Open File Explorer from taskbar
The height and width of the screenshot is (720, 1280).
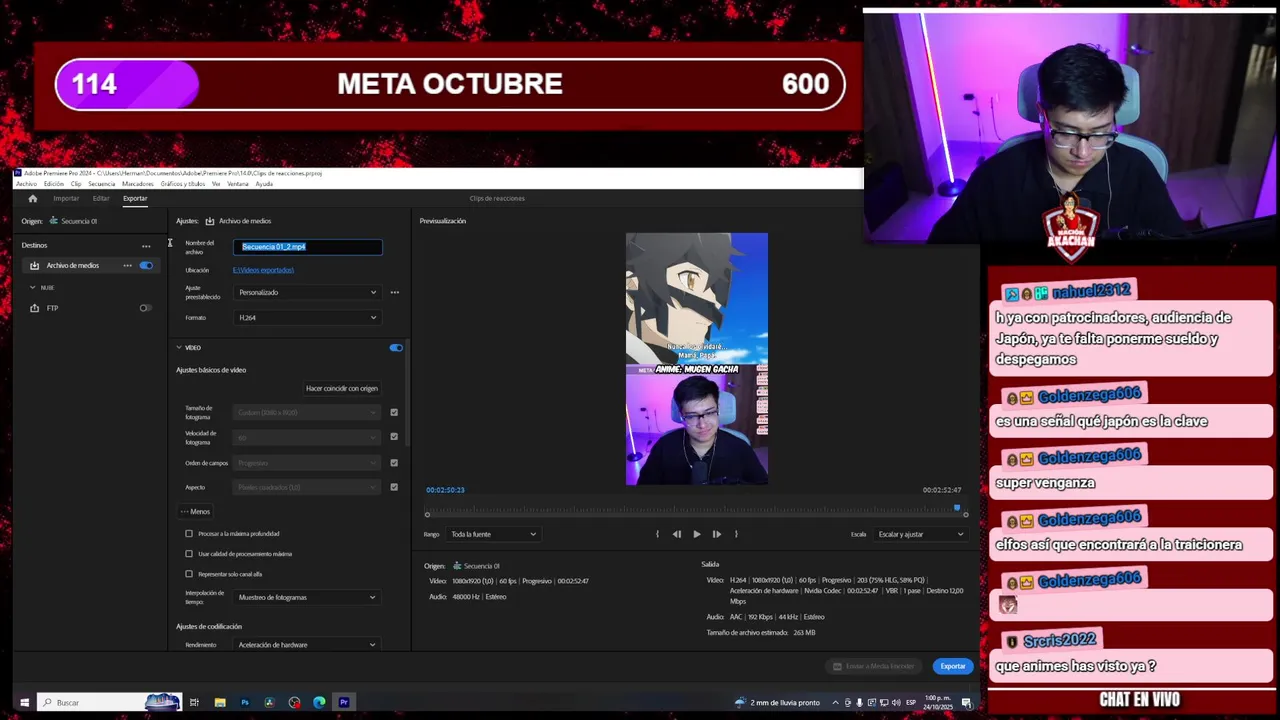[219, 702]
